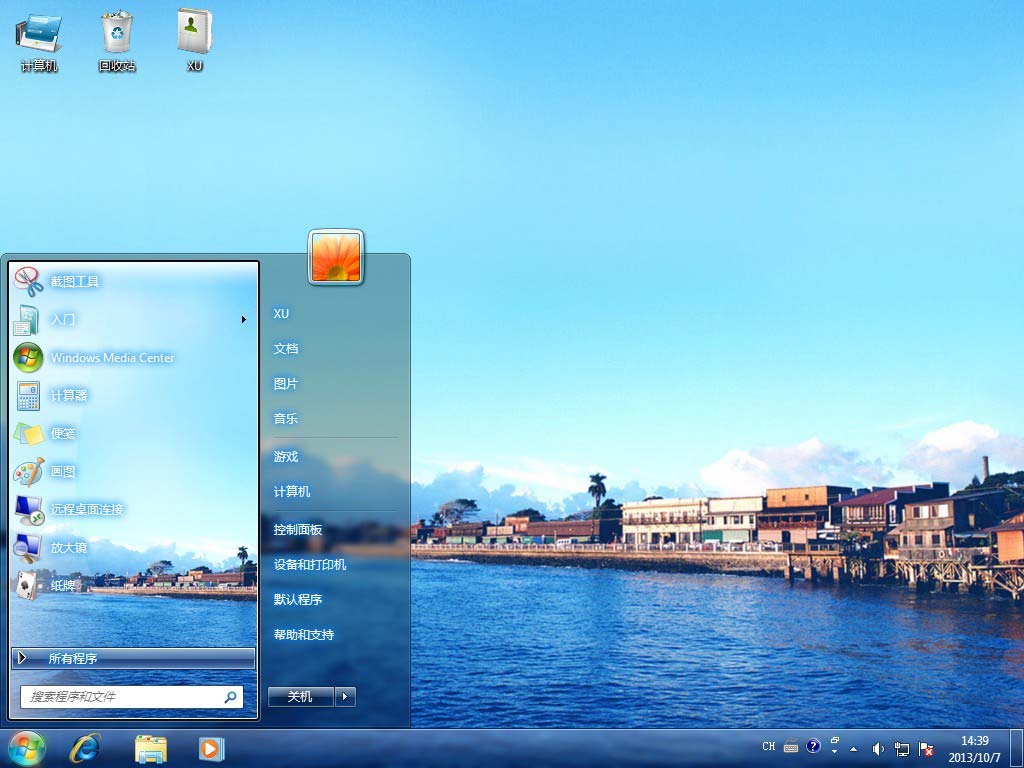
Task: Launch Windows Media Center from Start menu
Action: coord(111,358)
